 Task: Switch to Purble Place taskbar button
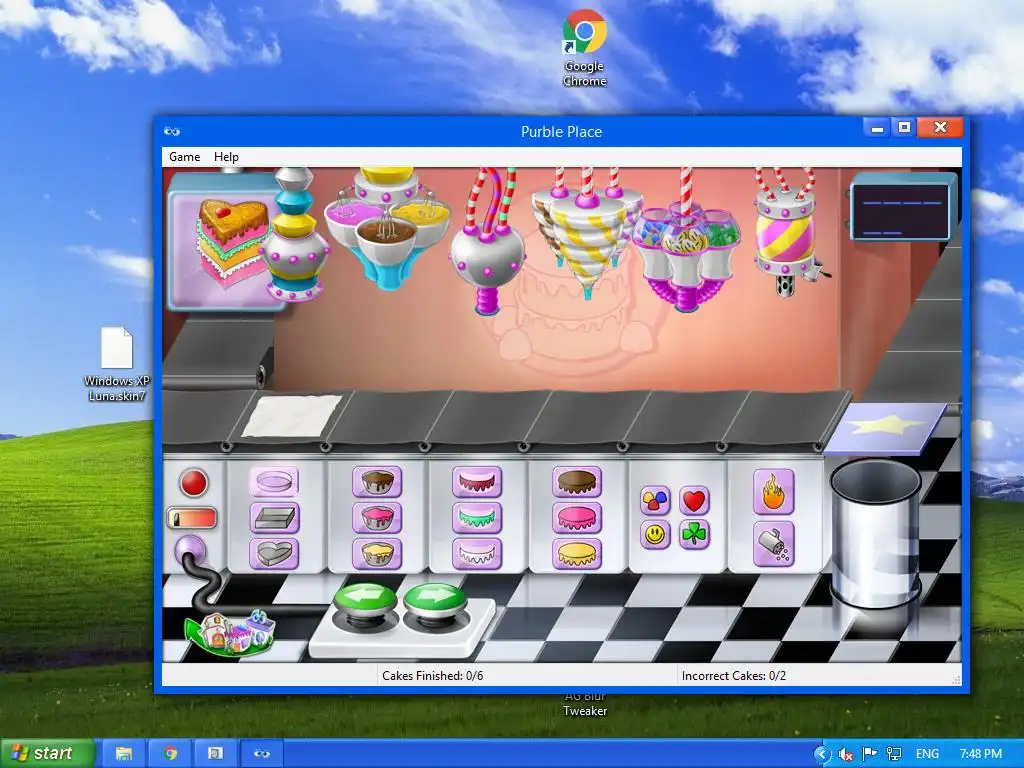click(x=262, y=754)
